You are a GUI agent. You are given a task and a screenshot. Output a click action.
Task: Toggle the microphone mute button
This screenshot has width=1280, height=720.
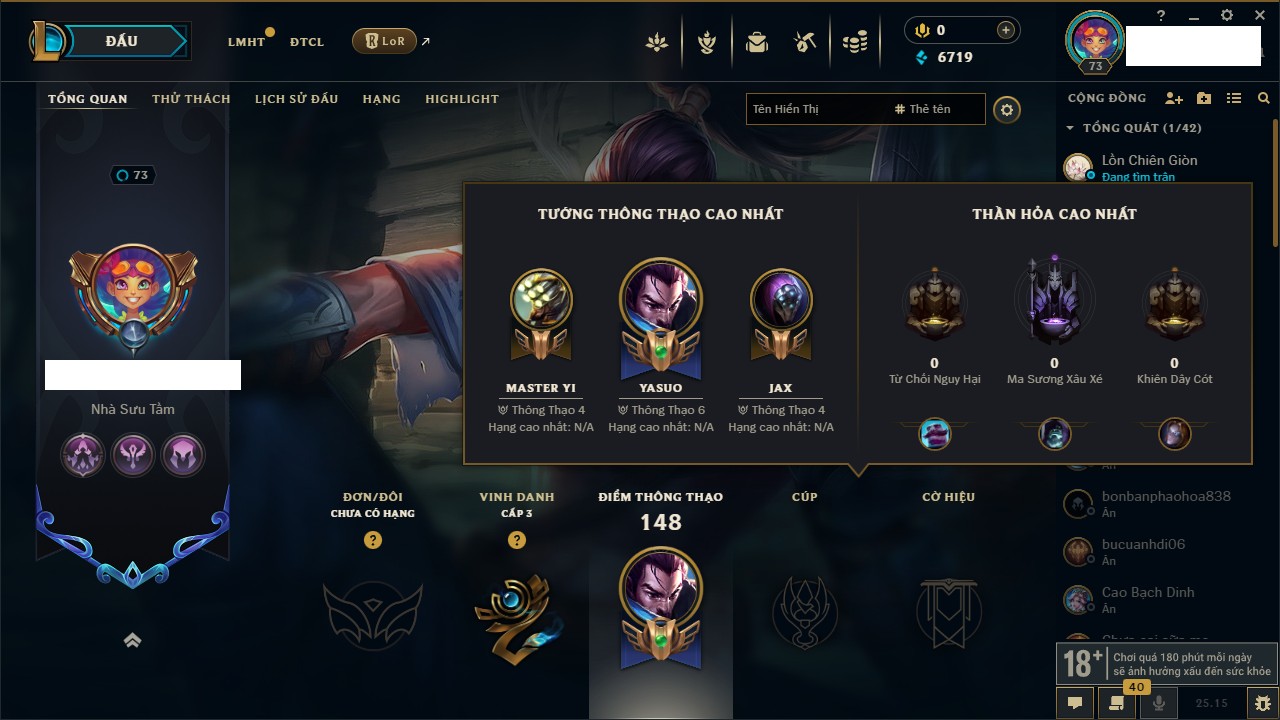coord(1159,703)
